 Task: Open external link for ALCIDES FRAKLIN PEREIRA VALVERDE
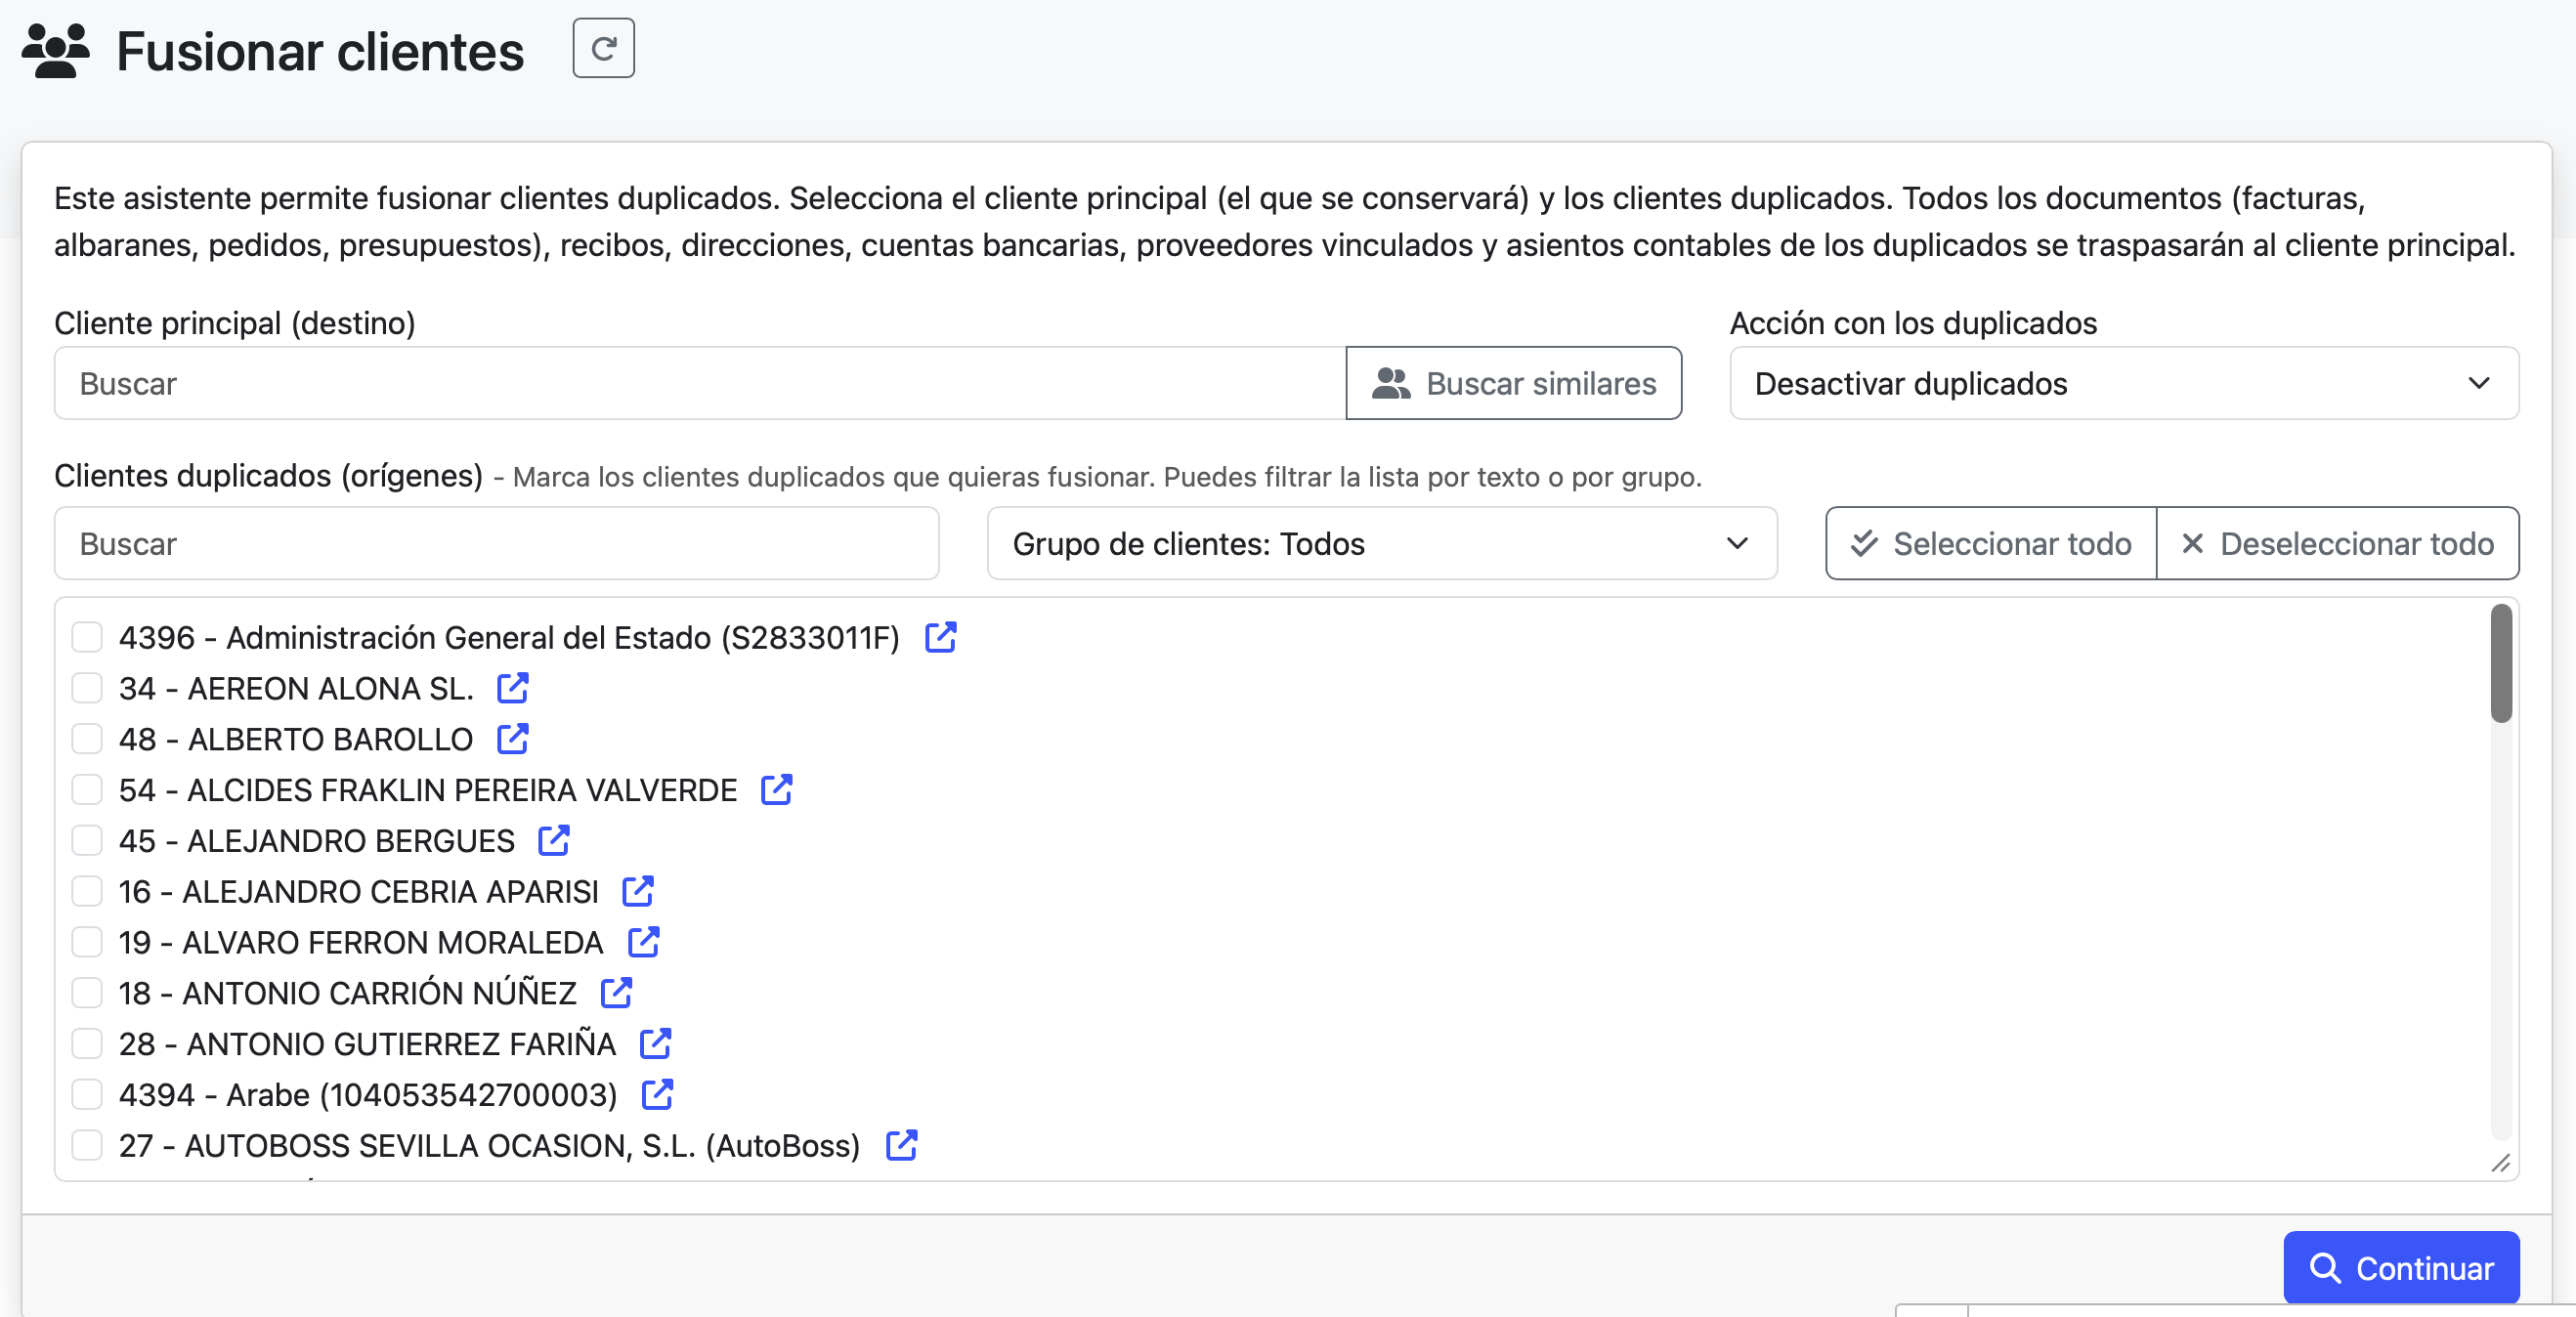point(776,789)
